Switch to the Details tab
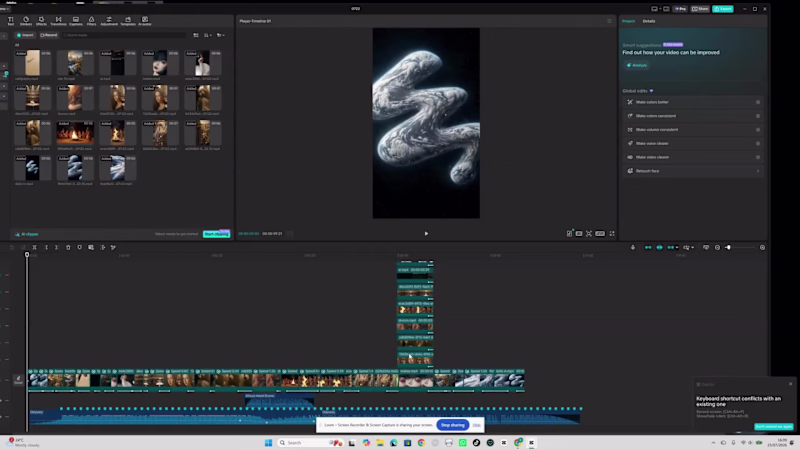The width and height of the screenshot is (800, 450). tap(648, 21)
